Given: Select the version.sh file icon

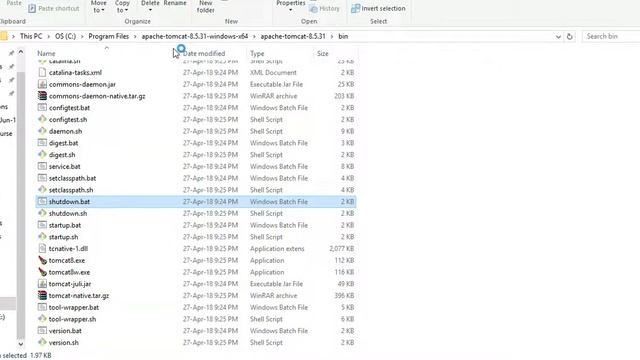Looking at the screenshot, I should (x=42, y=342).
